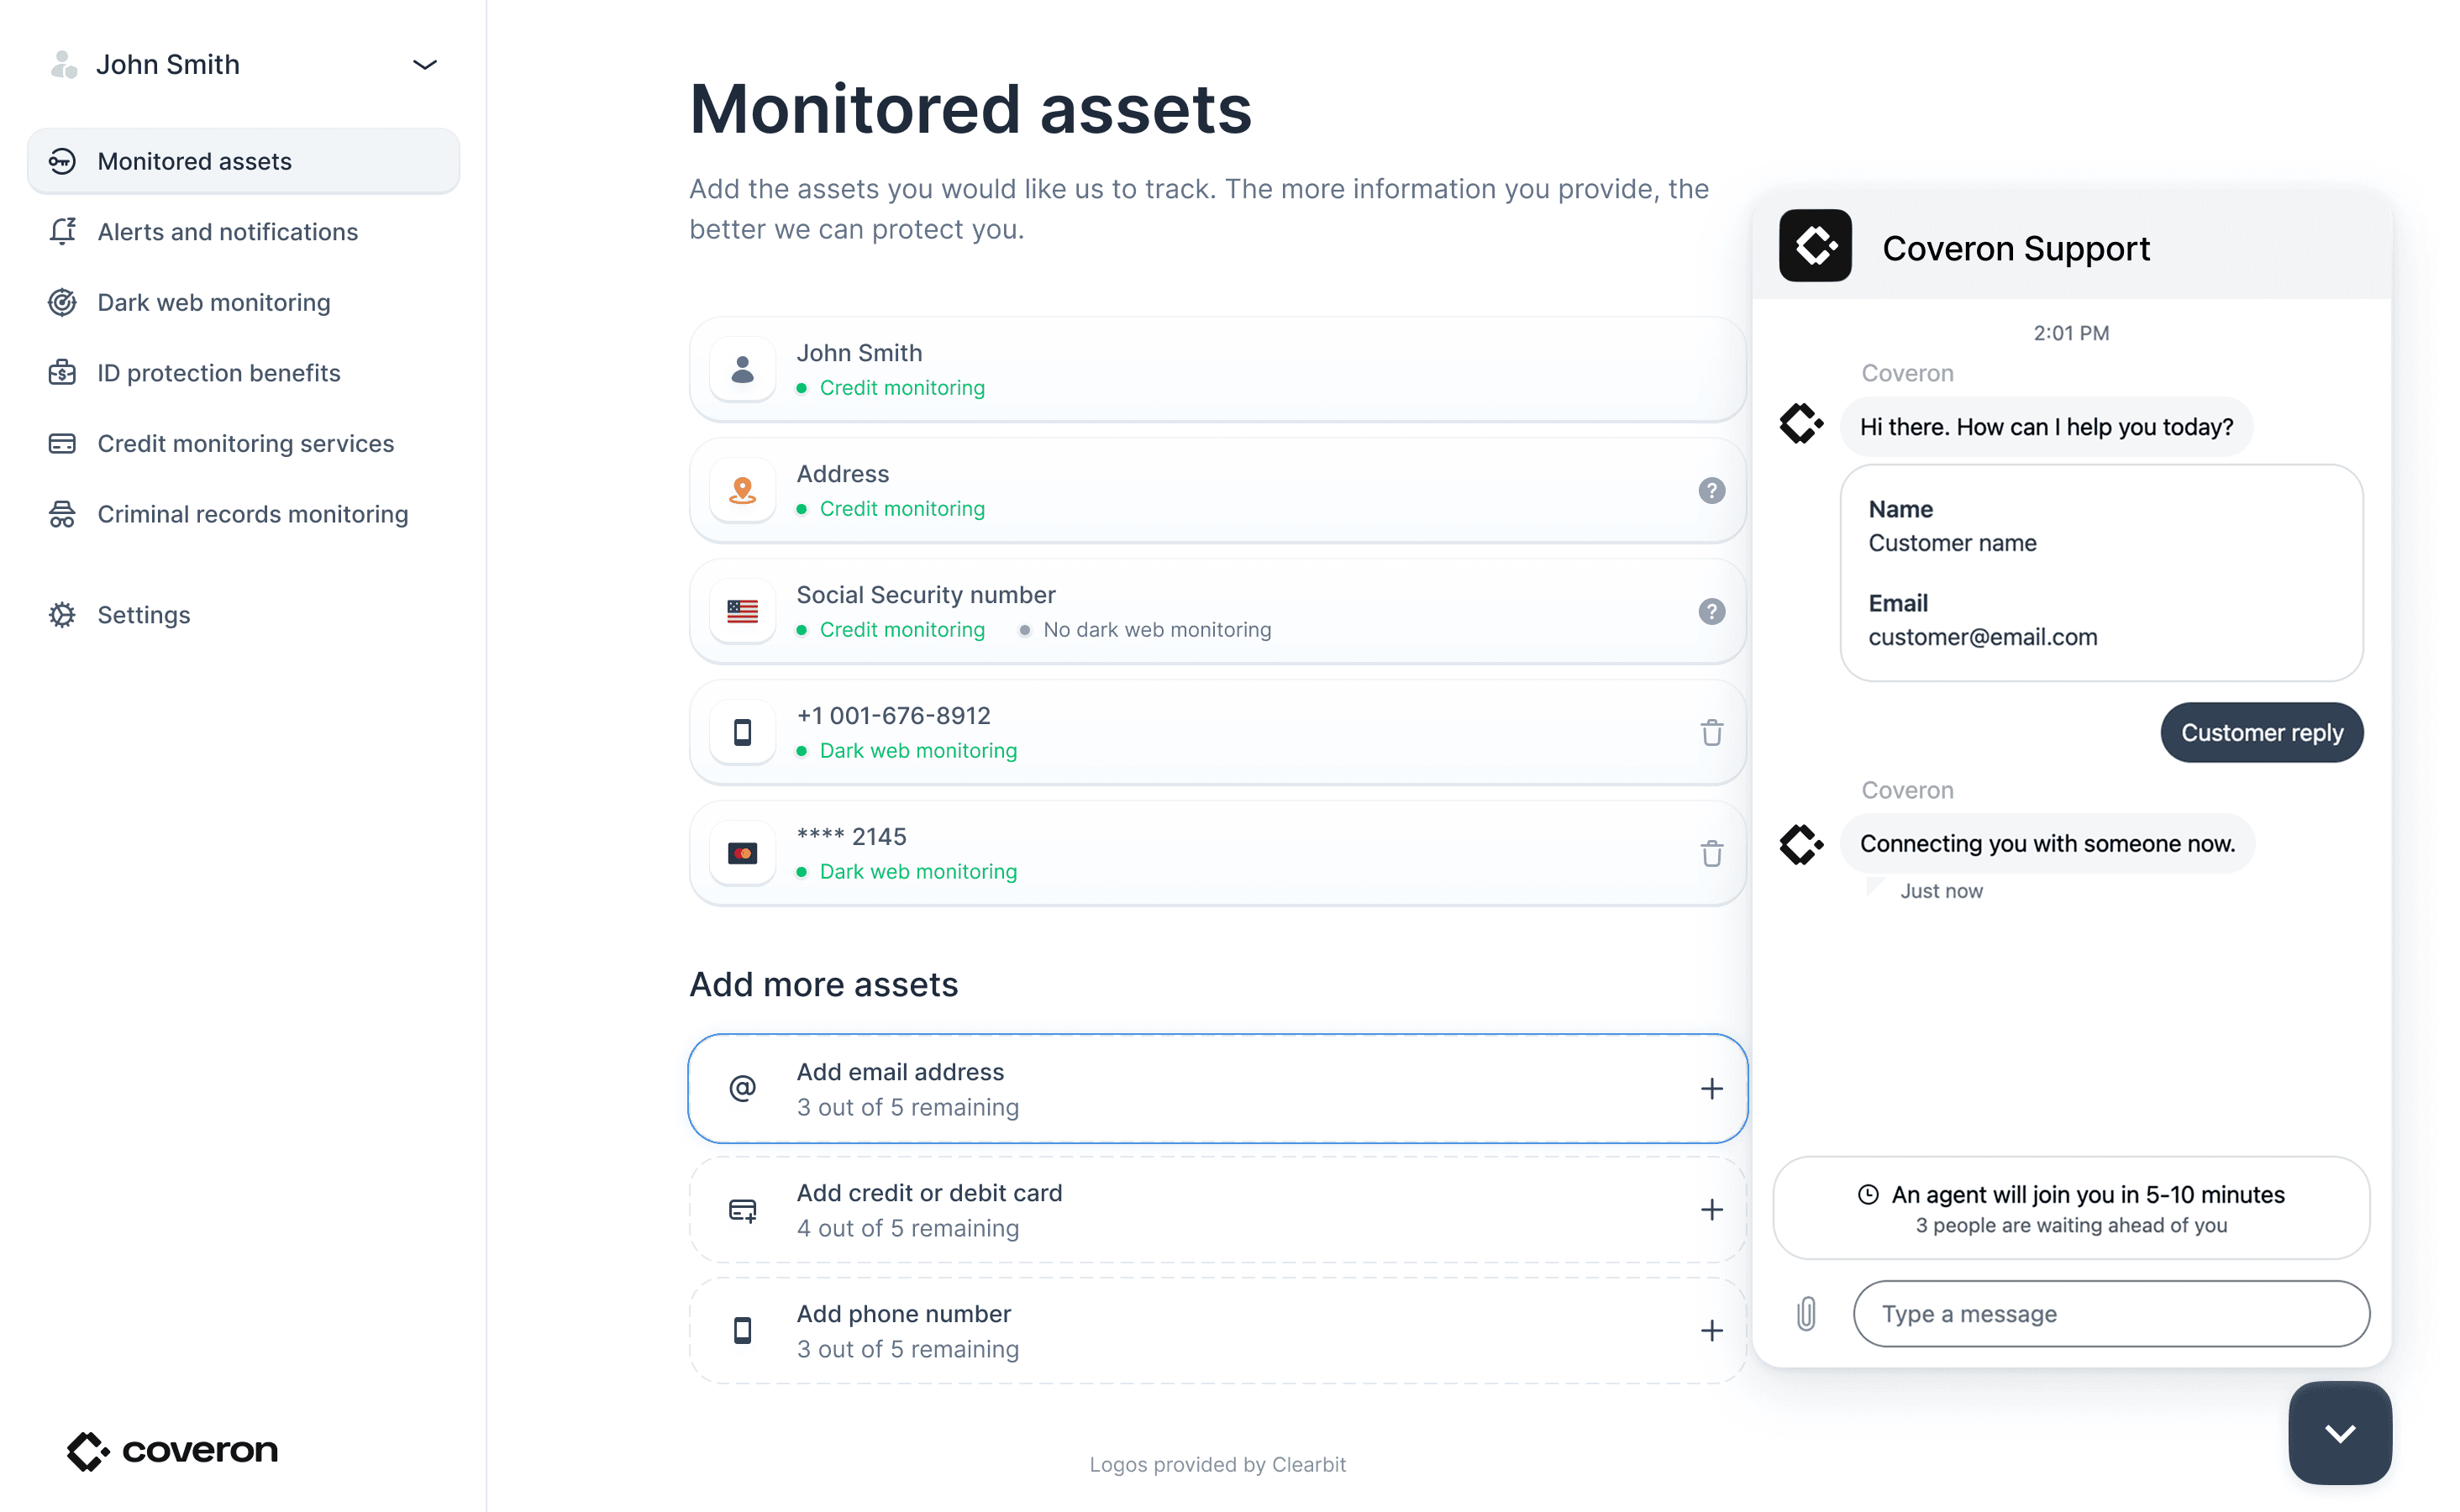2460x1512 pixels.
Task: Click the Alerts bell icon
Action: (x=62, y=232)
